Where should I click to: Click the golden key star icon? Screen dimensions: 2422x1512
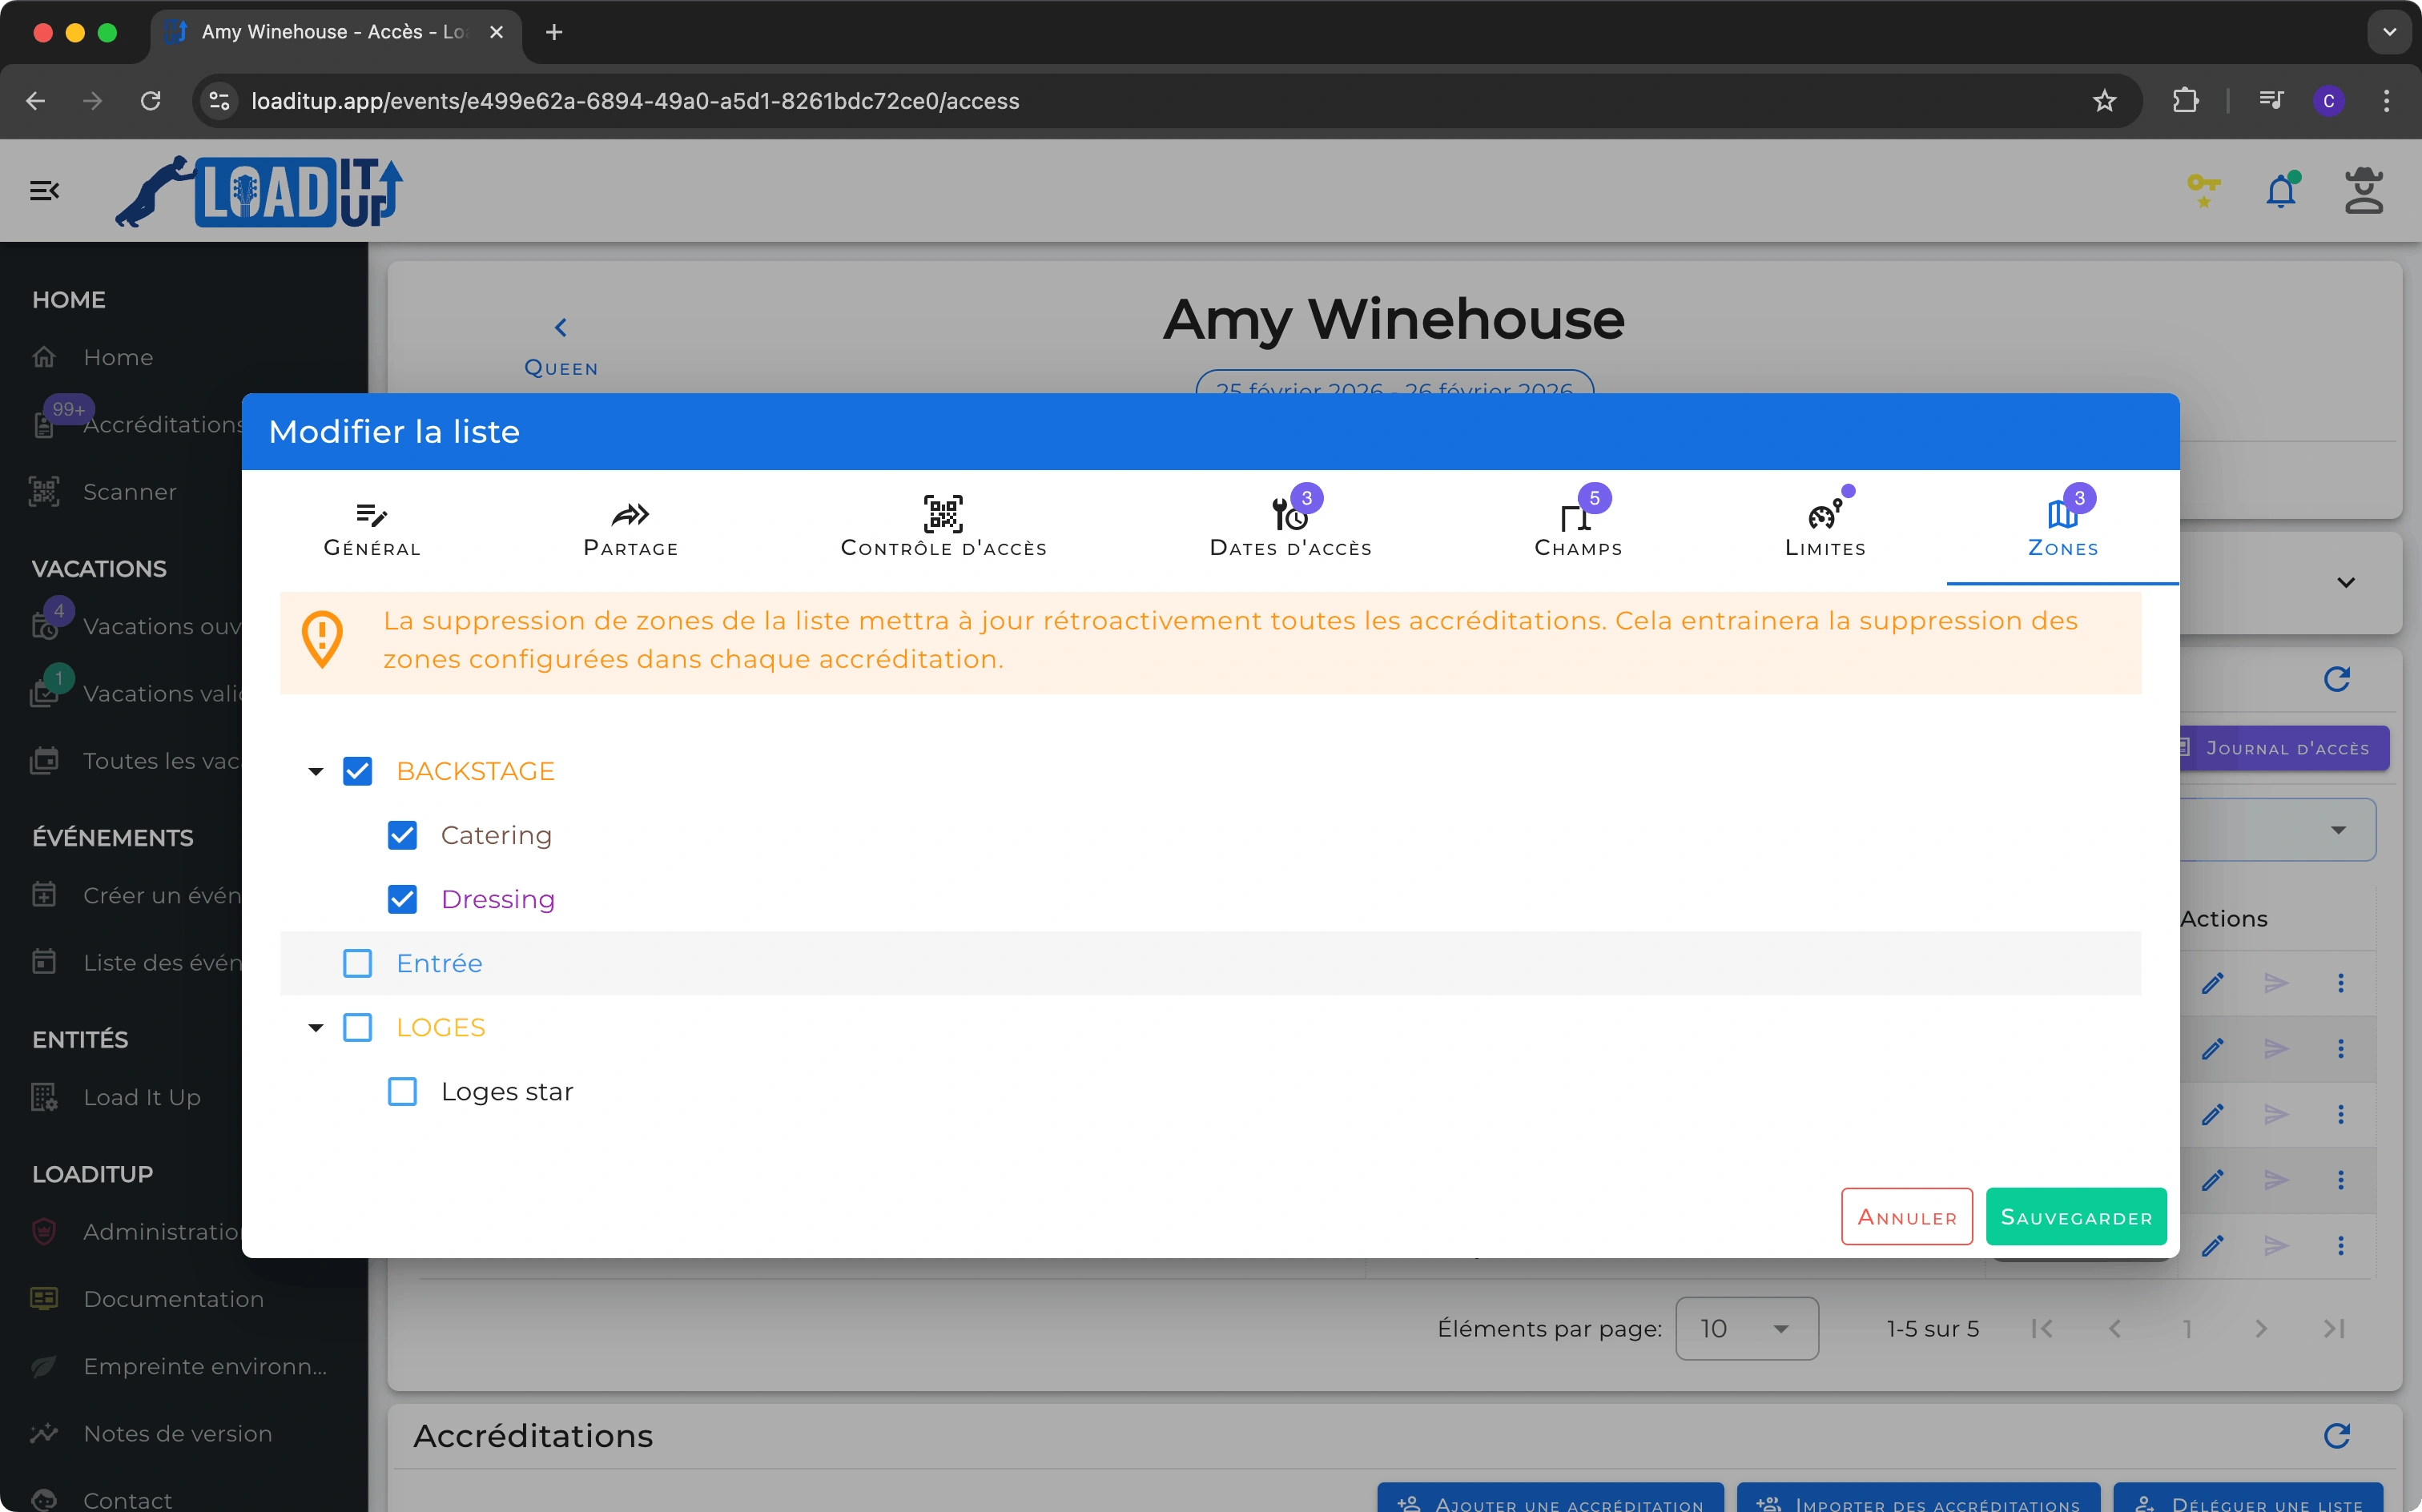tap(2203, 190)
